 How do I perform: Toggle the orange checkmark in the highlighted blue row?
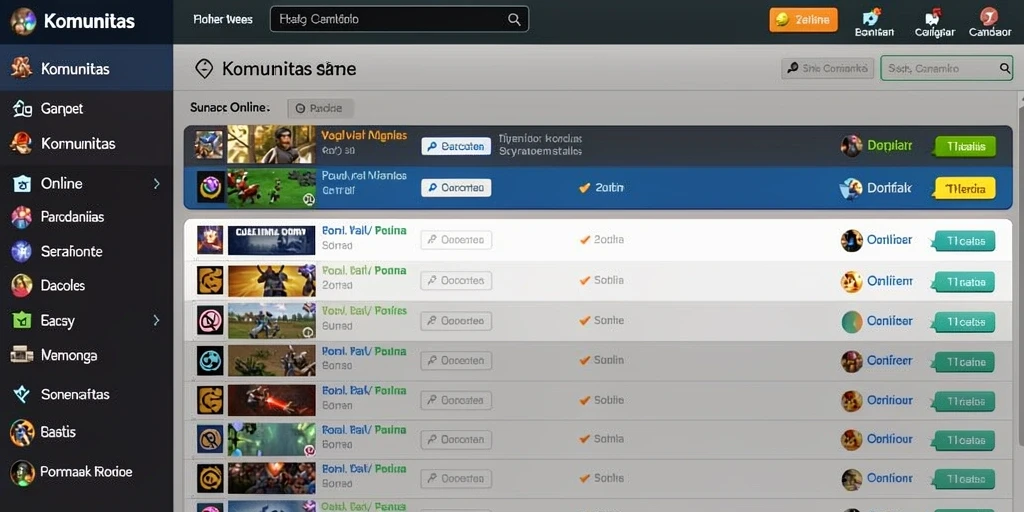(x=584, y=188)
